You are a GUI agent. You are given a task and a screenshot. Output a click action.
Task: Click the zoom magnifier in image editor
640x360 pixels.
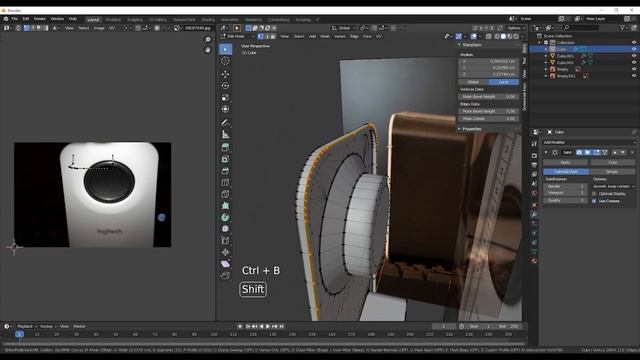pos(208,40)
